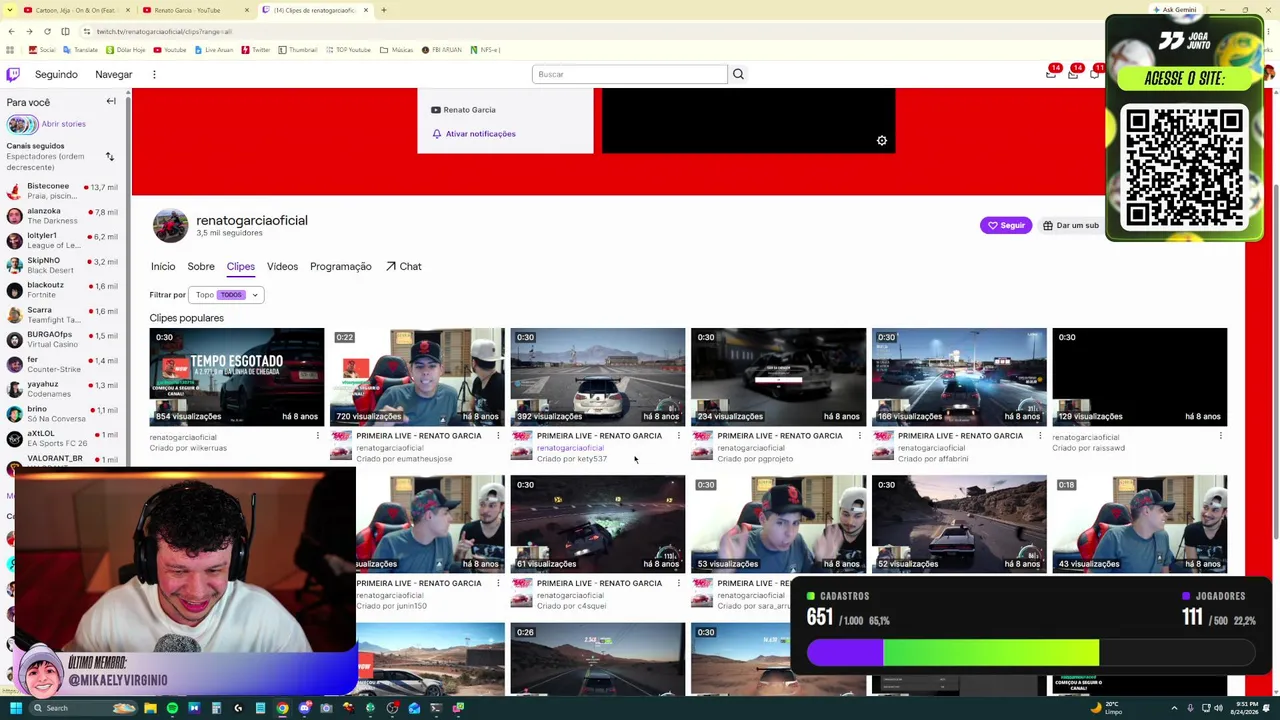Sort followed channels by viewers

tap(110, 157)
